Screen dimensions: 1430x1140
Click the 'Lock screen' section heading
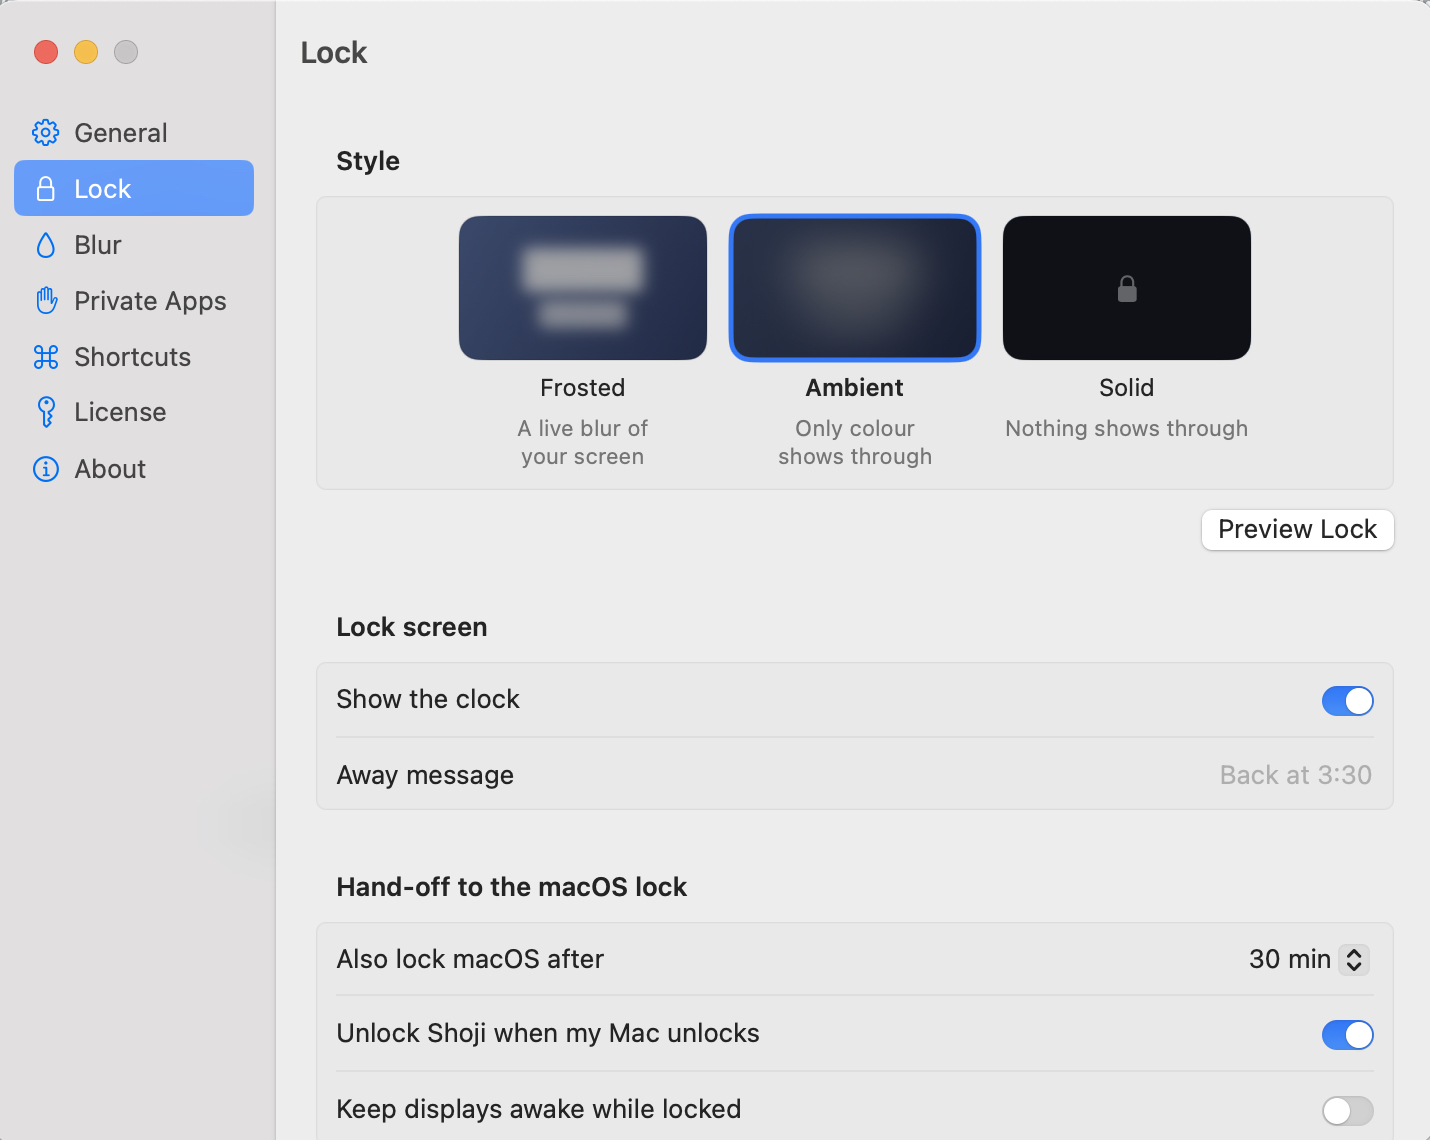click(412, 627)
